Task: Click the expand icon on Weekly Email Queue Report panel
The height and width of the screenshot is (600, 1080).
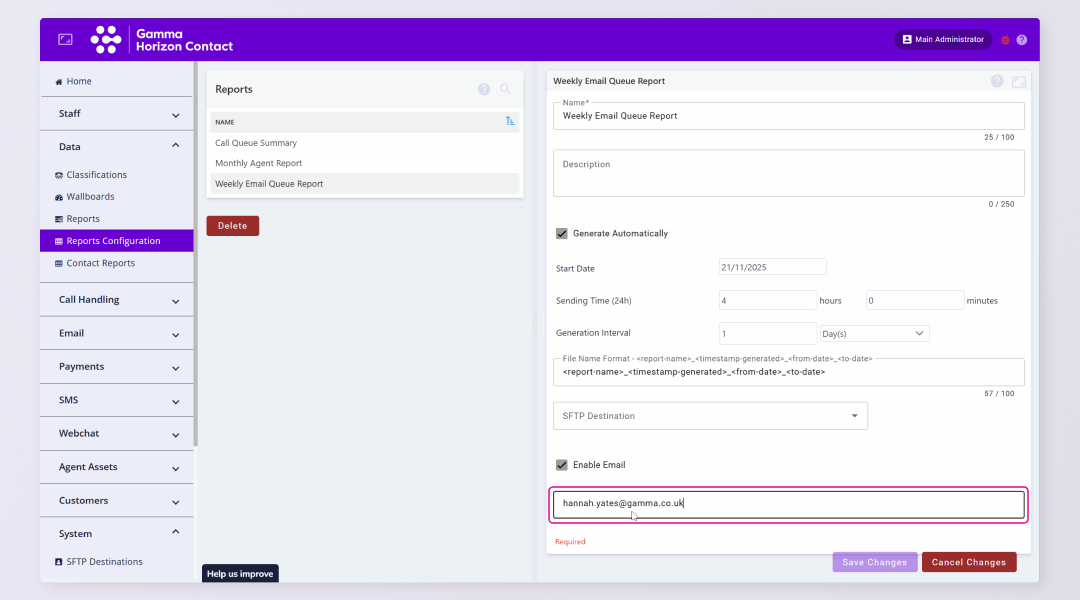Action: (x=1019, y=81)
